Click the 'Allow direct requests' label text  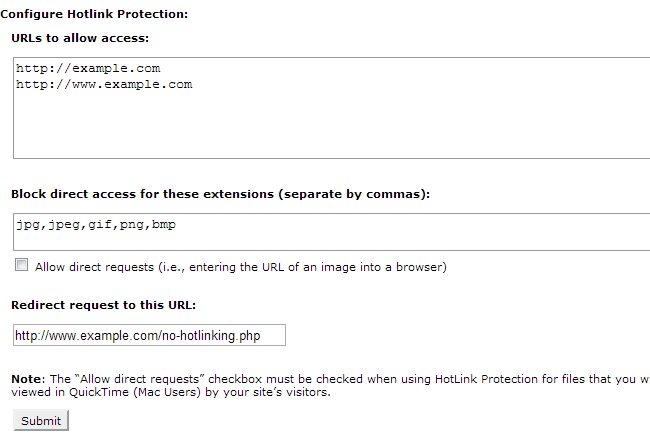click(240, 267)
